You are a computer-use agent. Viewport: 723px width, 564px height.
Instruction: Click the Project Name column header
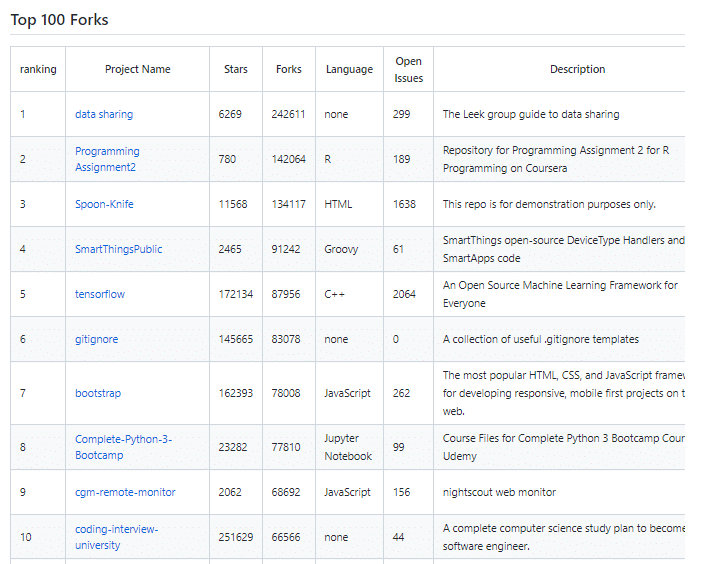click(x=138, y=69)
